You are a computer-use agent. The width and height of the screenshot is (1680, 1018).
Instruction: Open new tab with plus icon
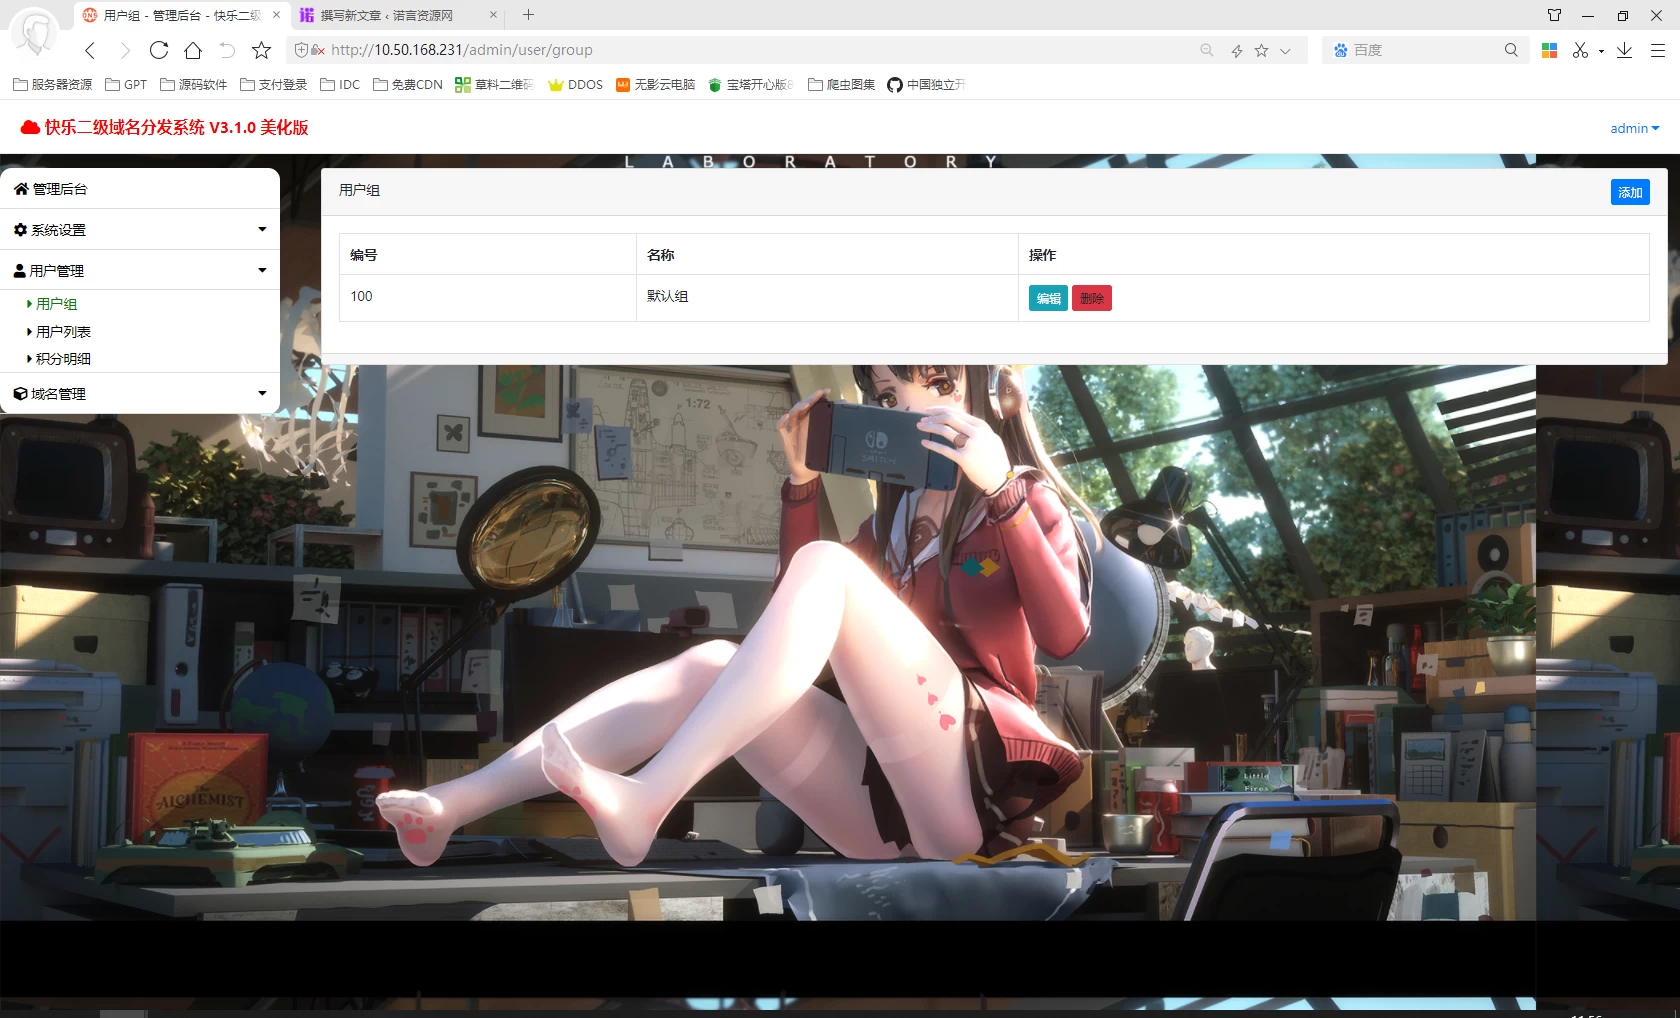point(528,15)
